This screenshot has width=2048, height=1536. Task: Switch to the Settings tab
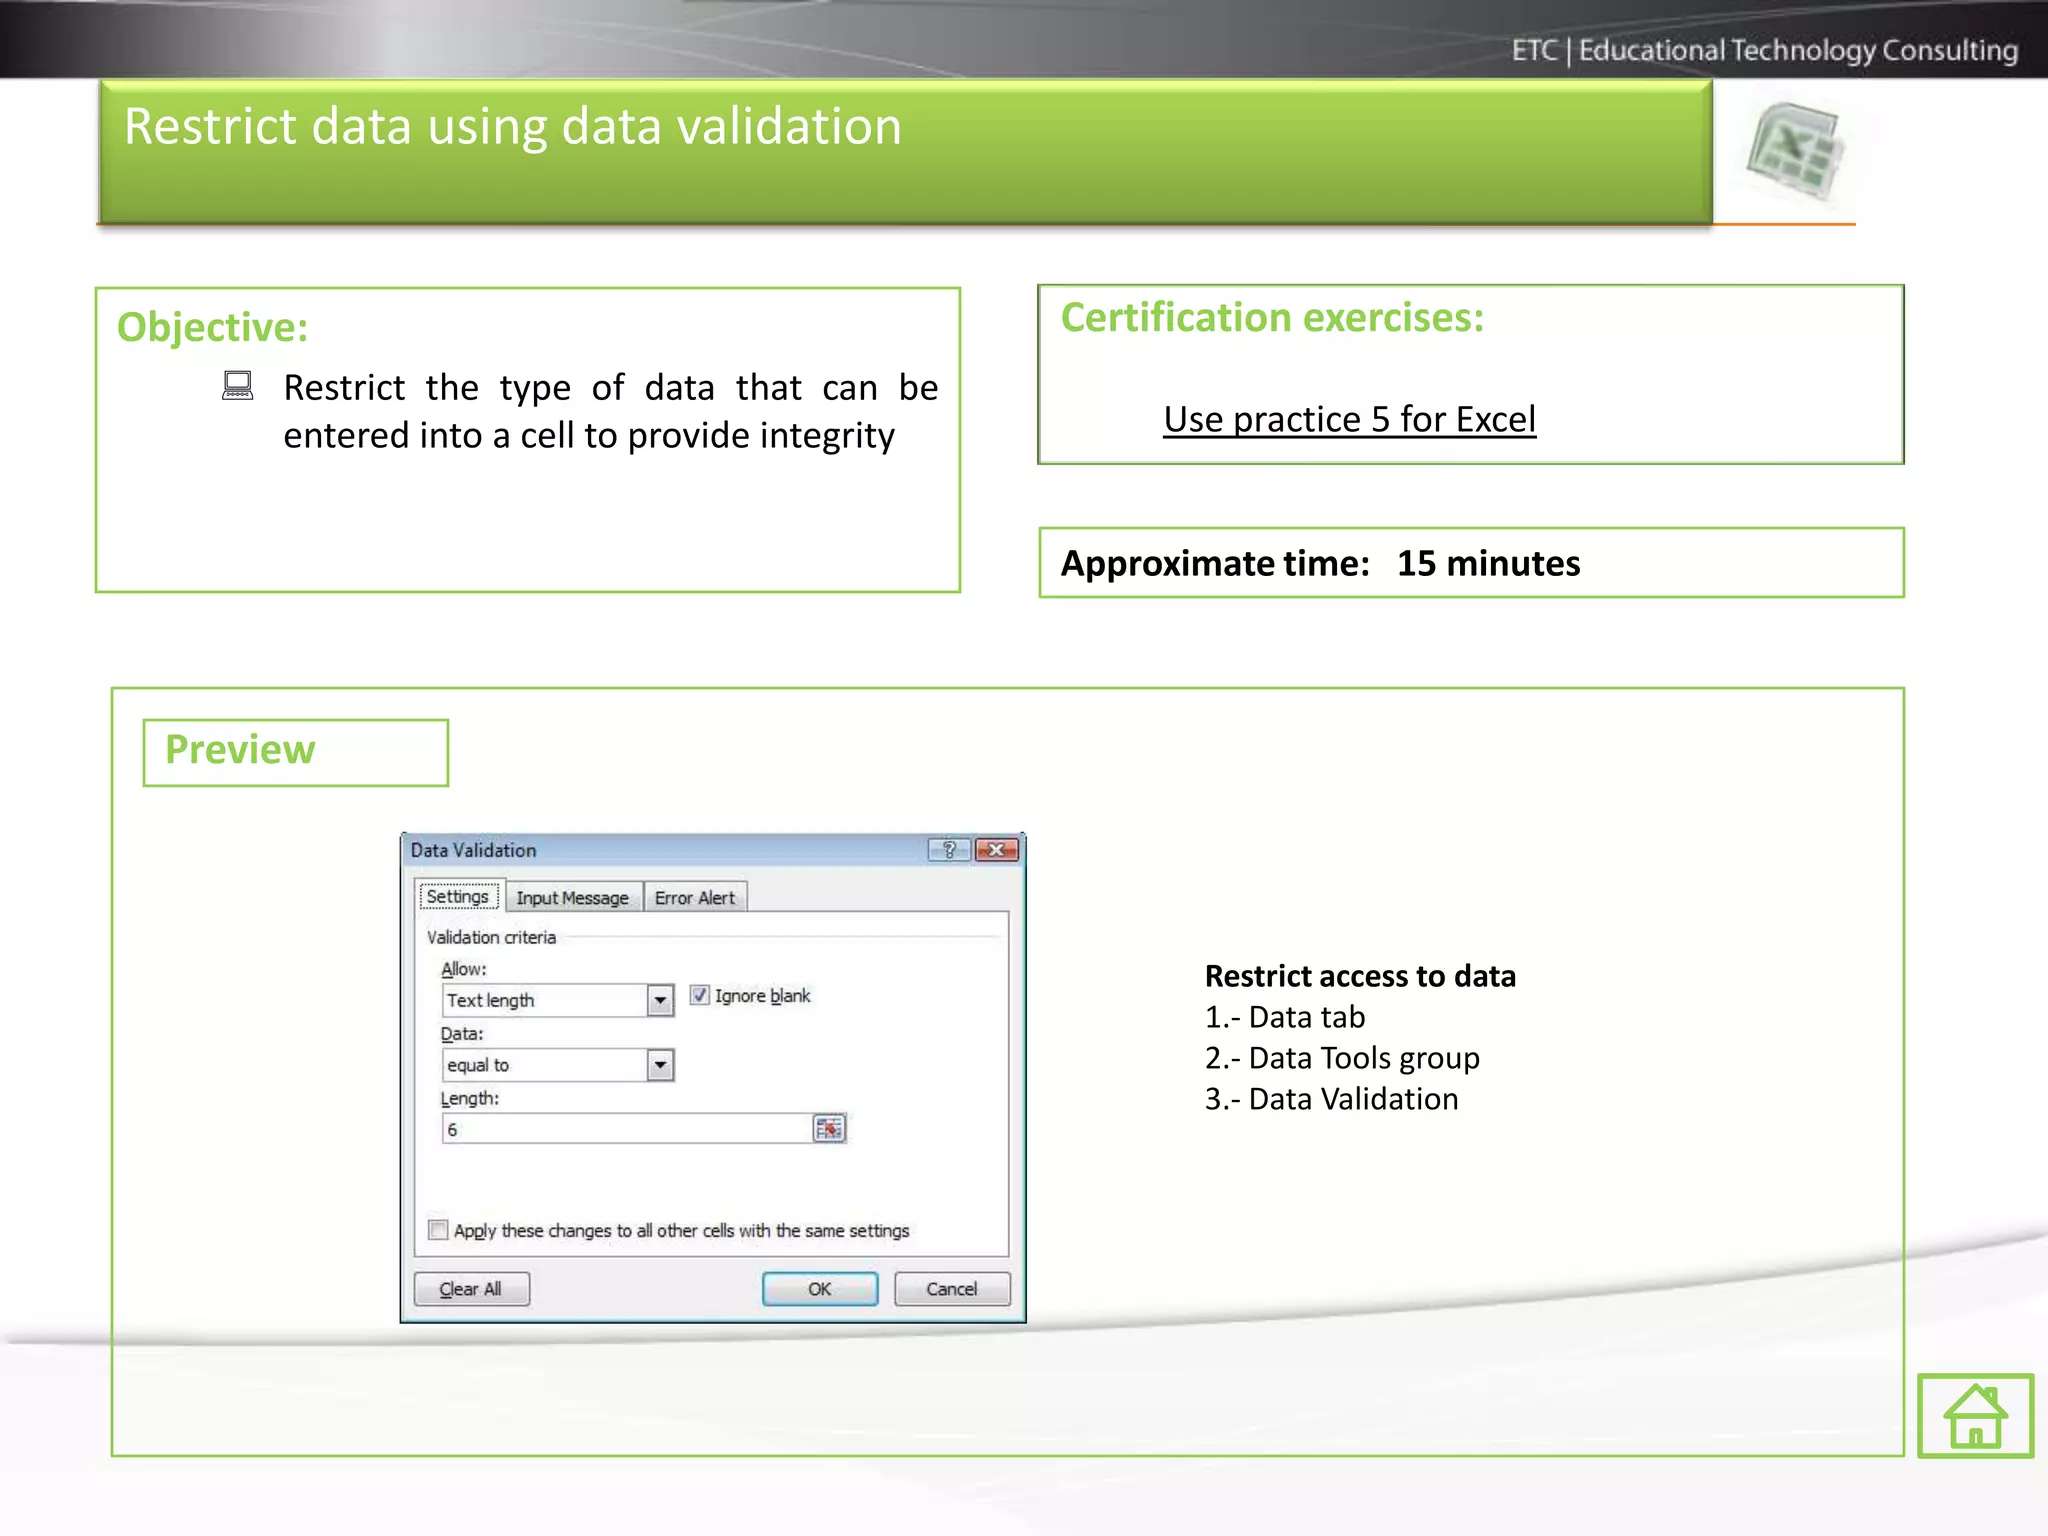[x=457, y=896]
